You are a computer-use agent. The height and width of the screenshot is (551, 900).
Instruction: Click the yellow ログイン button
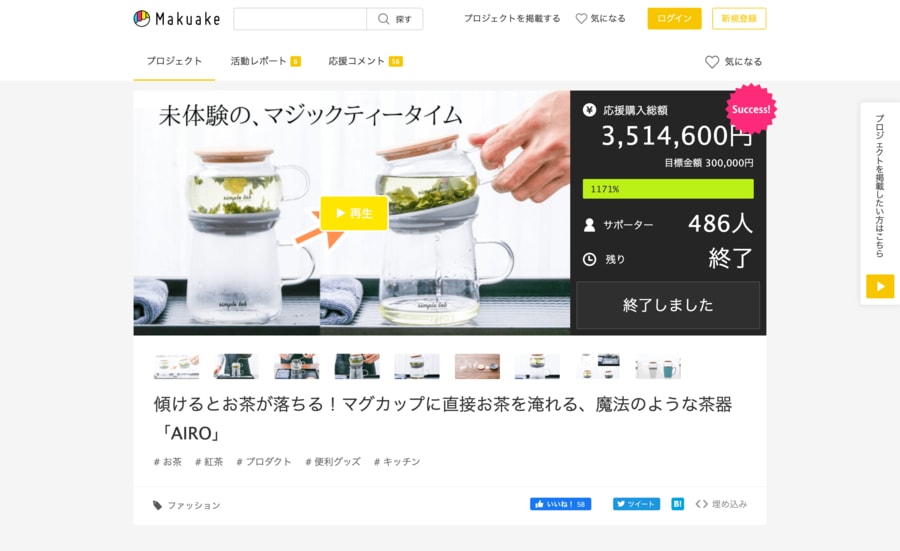[x=674, y=18]
